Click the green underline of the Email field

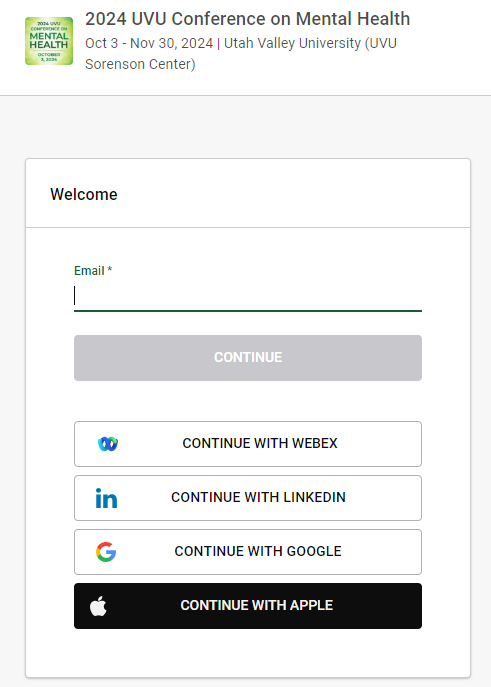[x=248, y=311]
